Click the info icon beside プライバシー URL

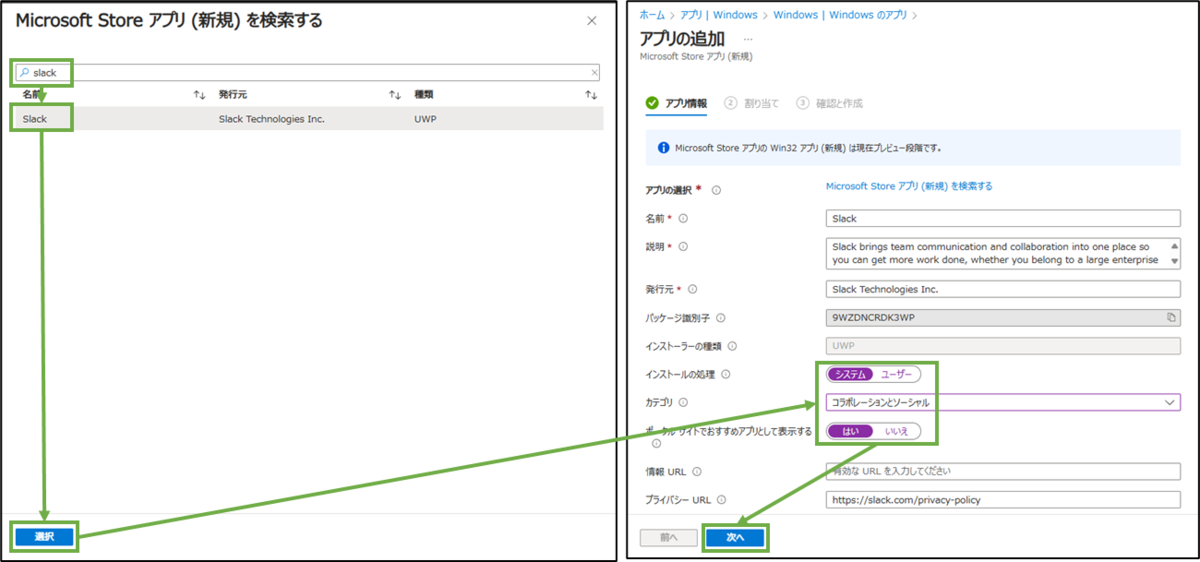[720, 500]
